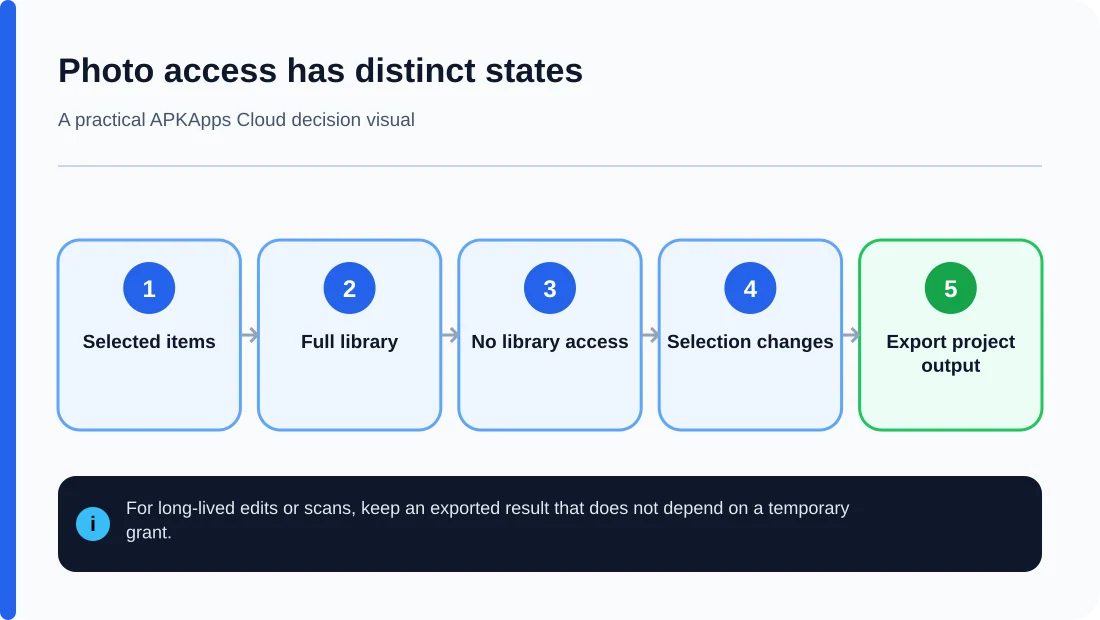Click the "A practical APKApps Cloud decision visual" subtitle
The height and width of the screenshot is (620, 1100).
[236, 120]
